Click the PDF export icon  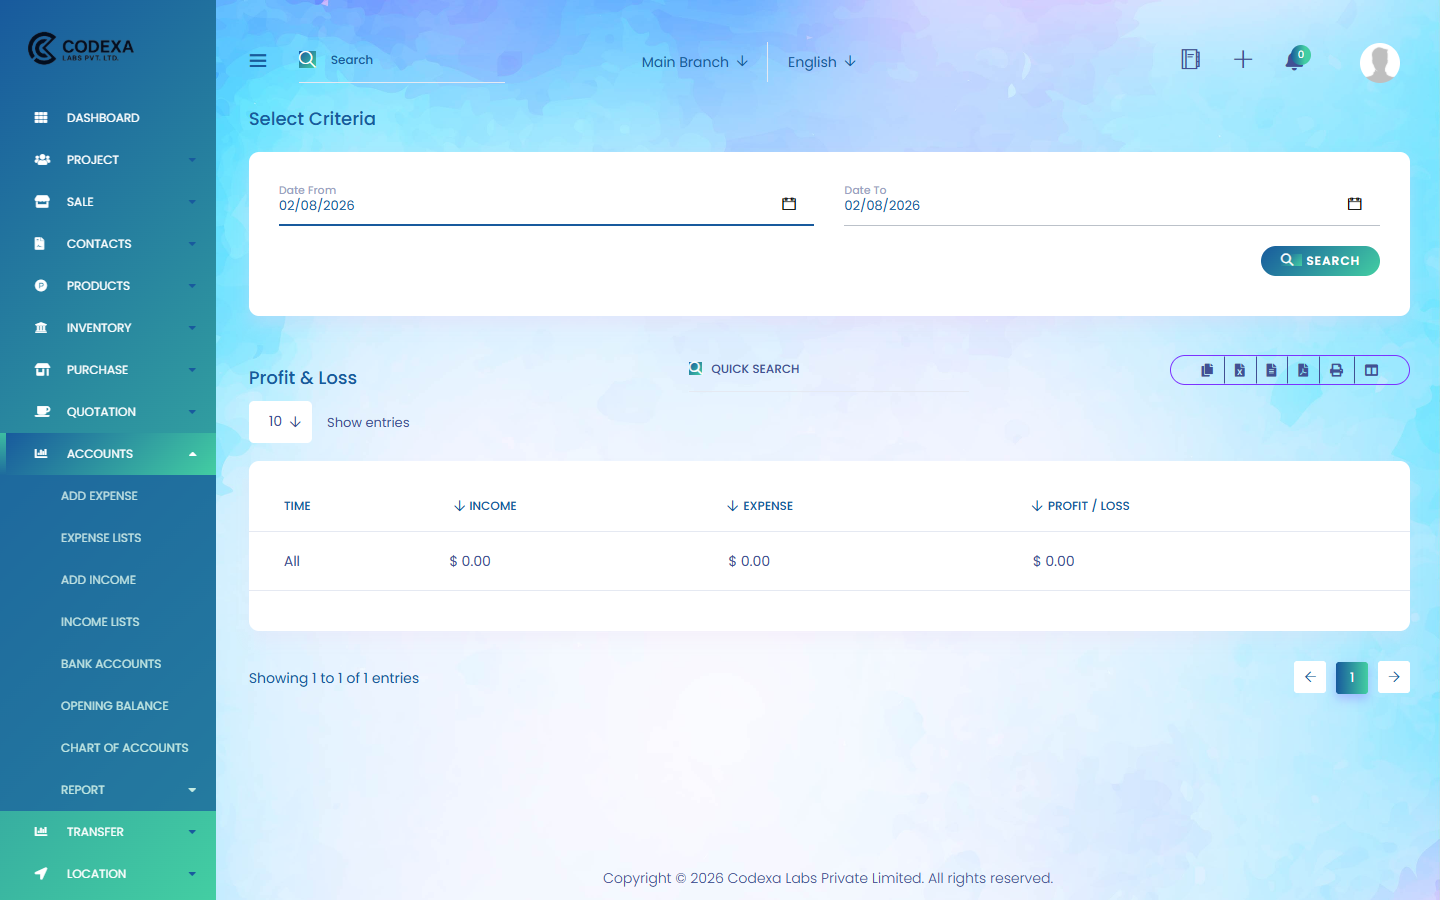1304,370
